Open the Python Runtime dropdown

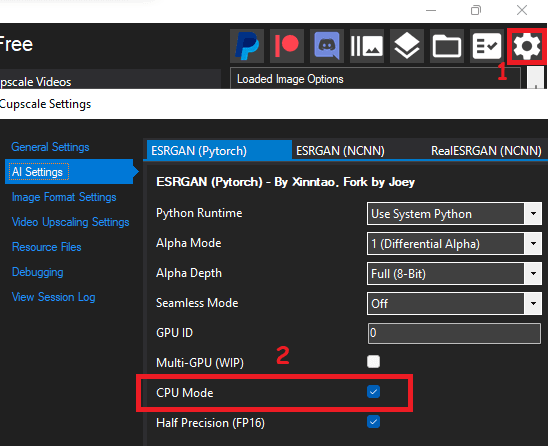(x=454, y=214)
